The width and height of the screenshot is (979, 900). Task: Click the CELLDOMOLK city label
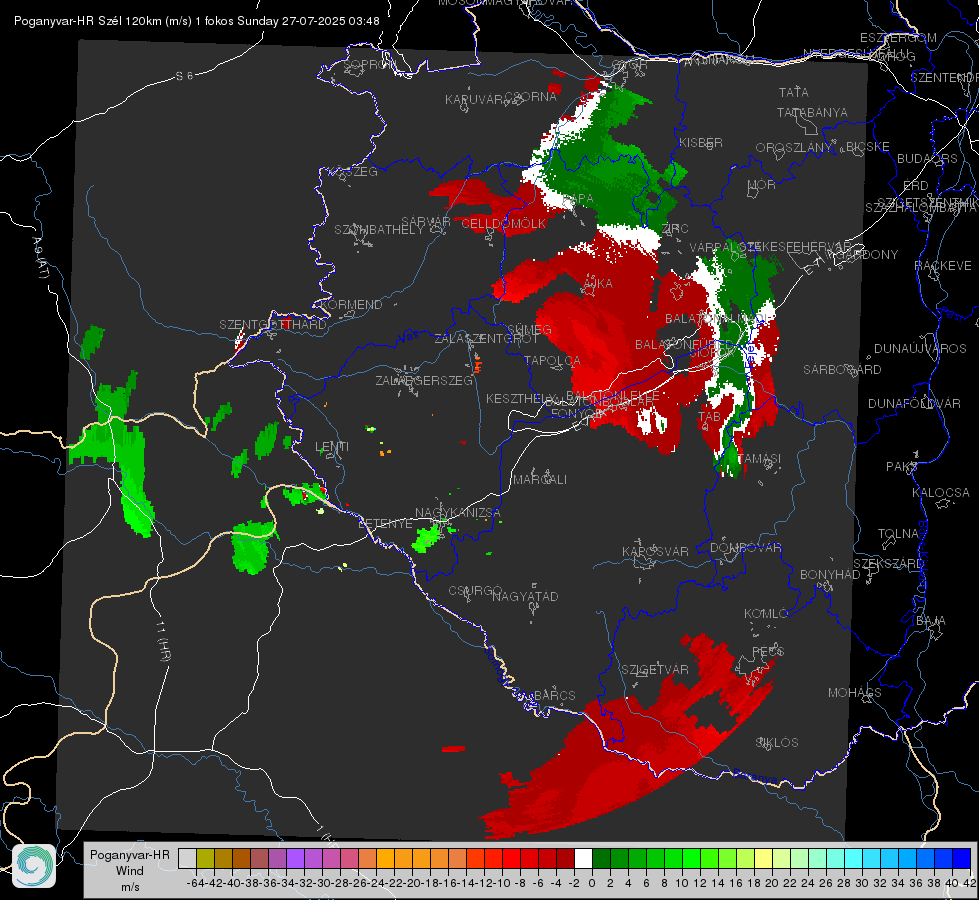pyautogui.click(x=503, y=224)
